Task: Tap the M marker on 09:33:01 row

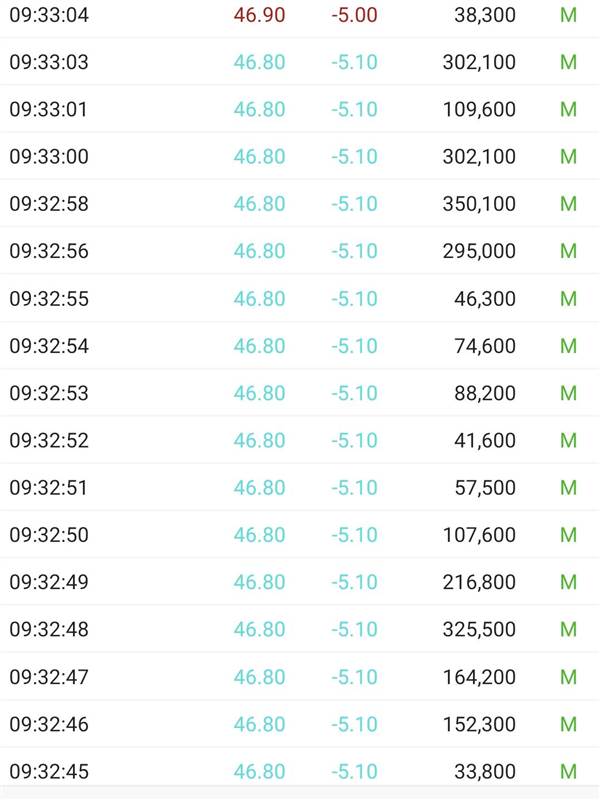Action: pyautogui.click(x=568, y=110)
